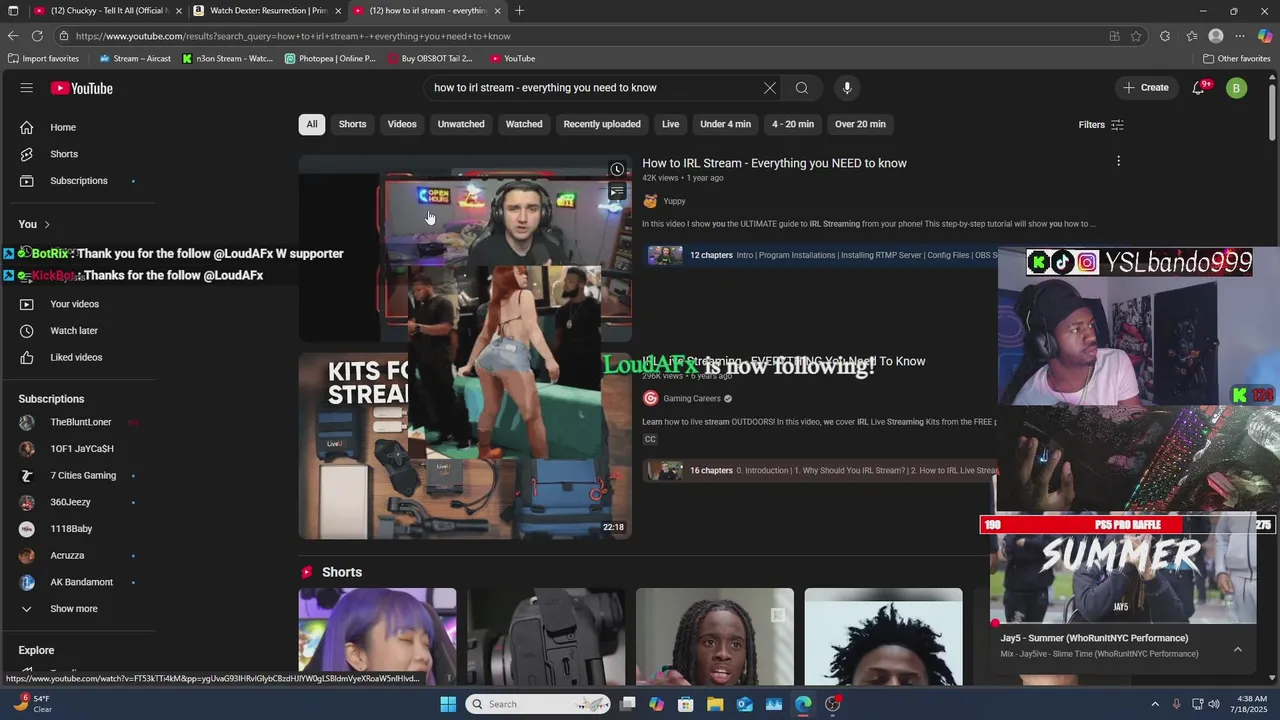This screenshot has width=1280, height=720.
Task: Select the Live filter chip
Action: click(670, 125)
